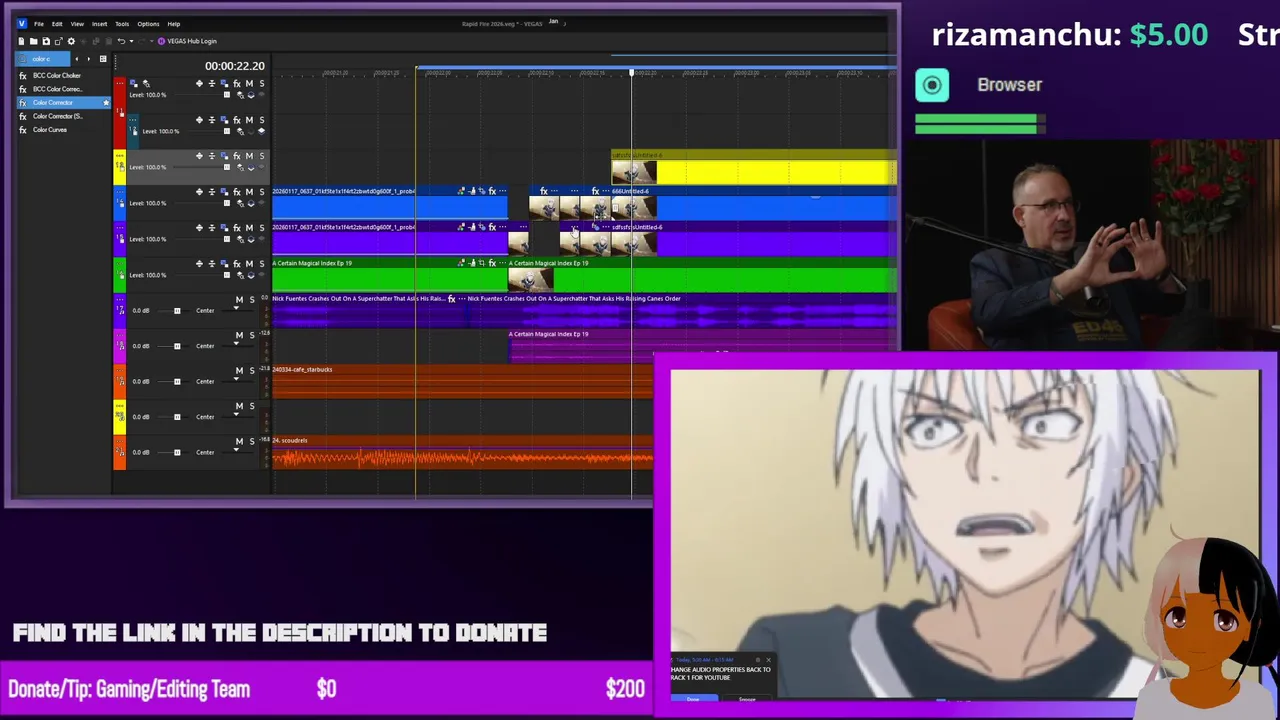The width and height of the screenshot is (1280, 720).
Task: Open the View menu
Action: click(x=77, y=24)
